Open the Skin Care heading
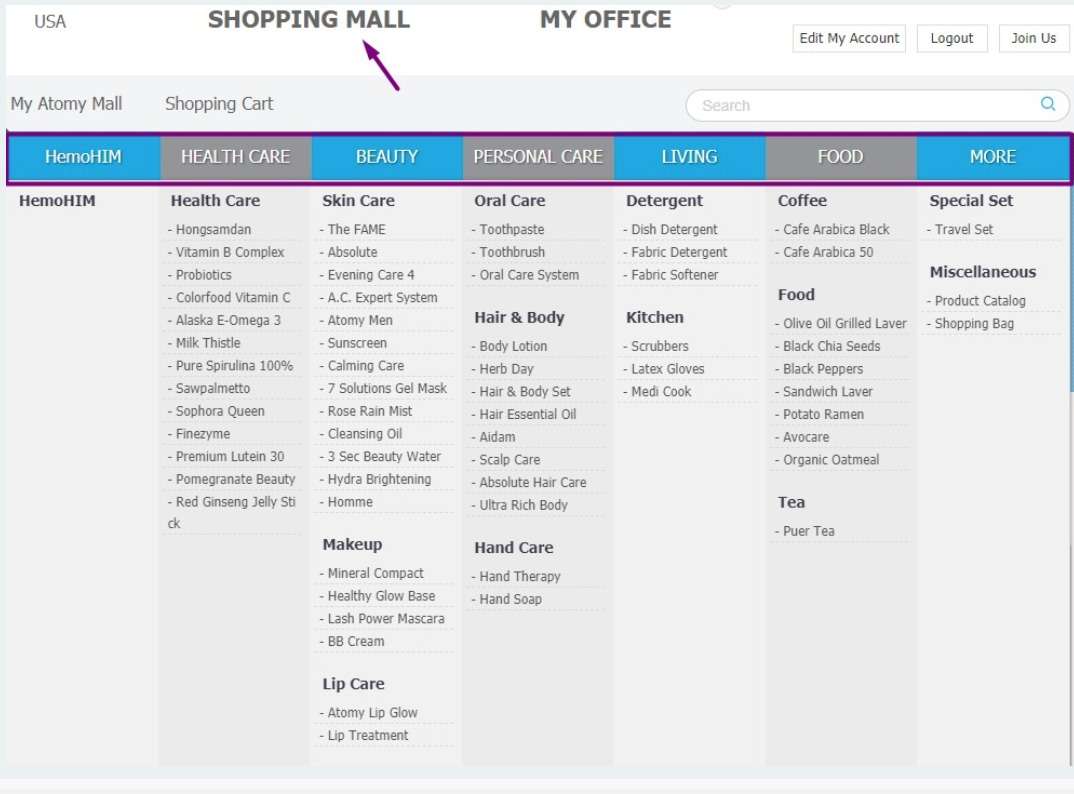1074x794 pixels. tap(358, 201)
